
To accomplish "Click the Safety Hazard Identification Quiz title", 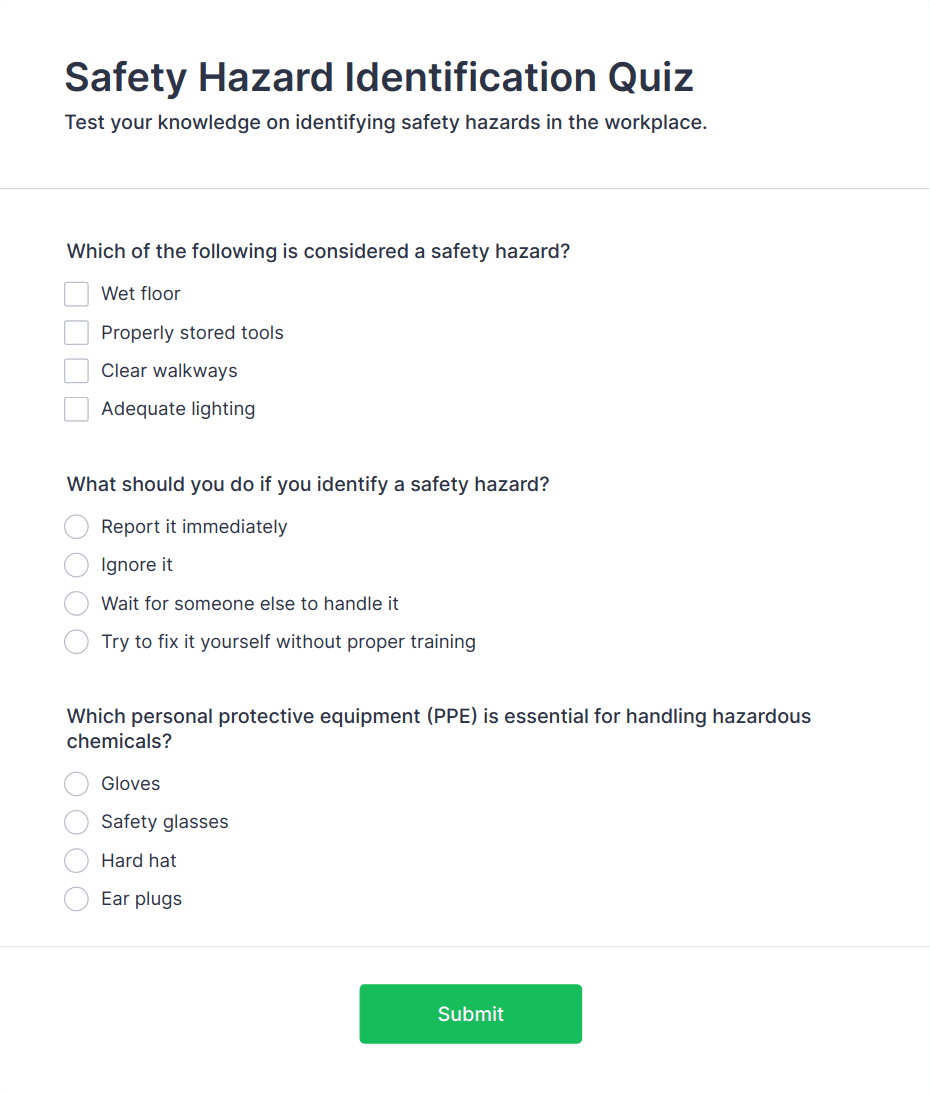I will click(379, 77).
